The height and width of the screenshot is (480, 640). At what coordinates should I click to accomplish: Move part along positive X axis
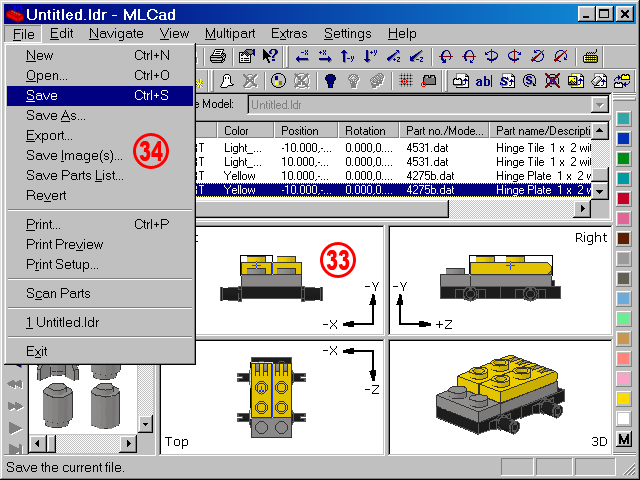click(325, 56)
